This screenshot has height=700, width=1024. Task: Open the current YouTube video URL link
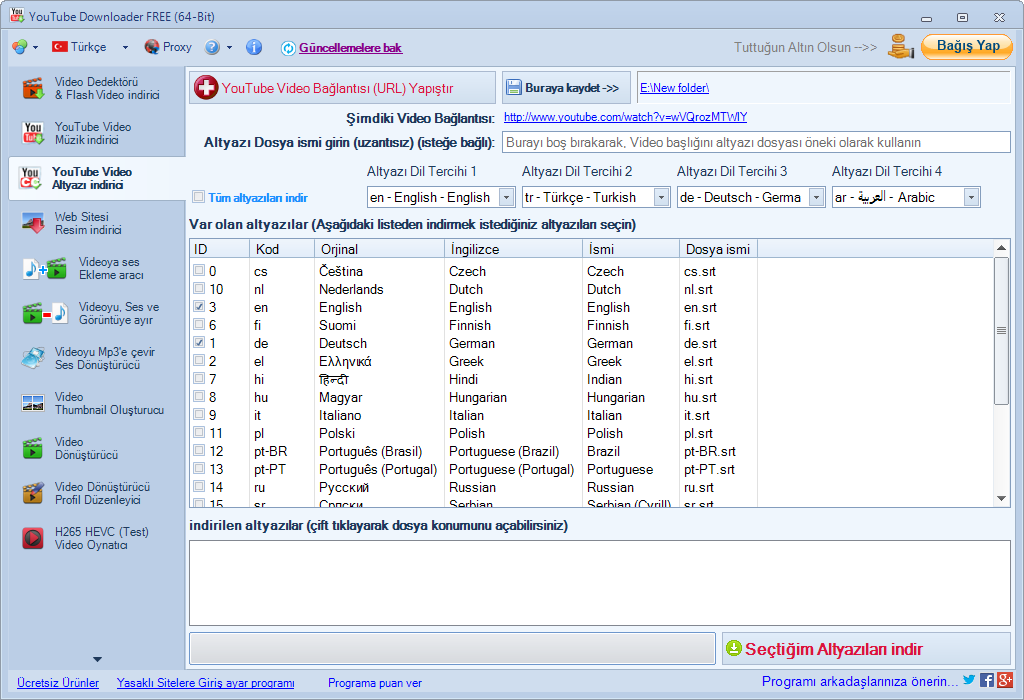tap(625, 117)
